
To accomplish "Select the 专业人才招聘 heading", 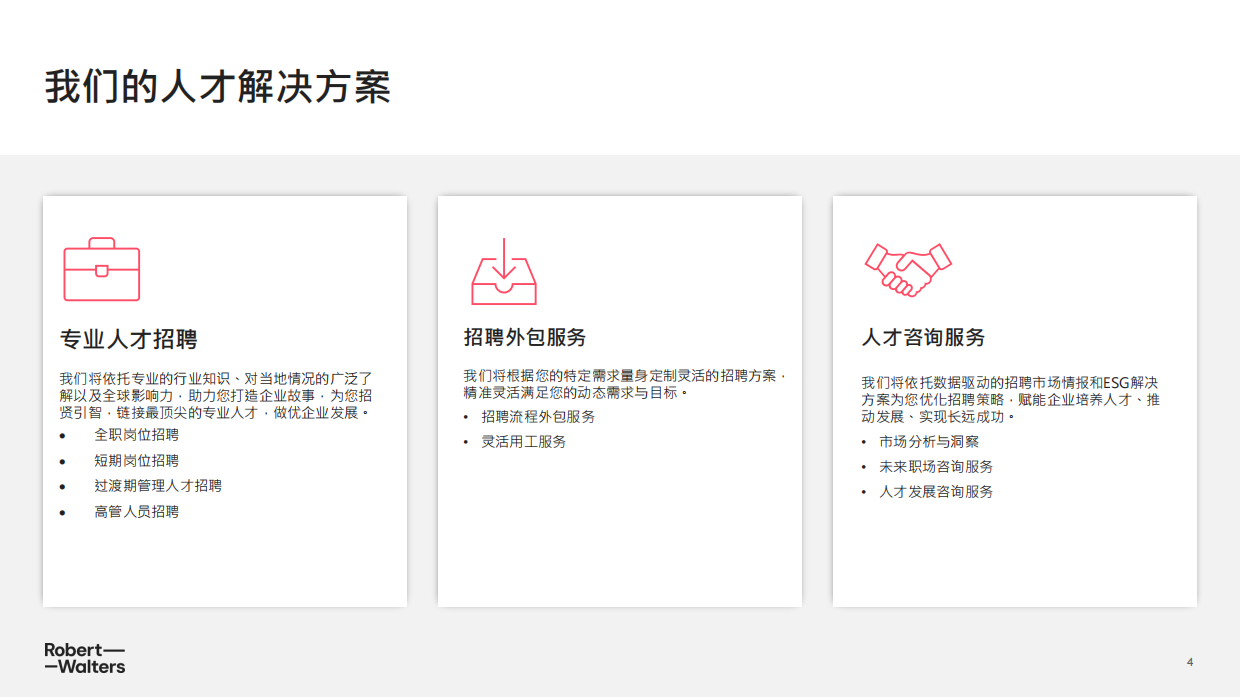I will point(129,339).
